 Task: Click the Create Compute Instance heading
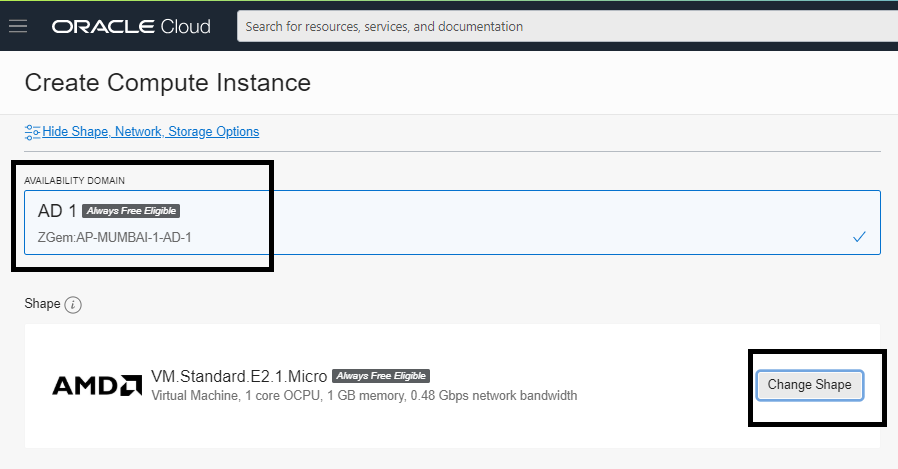(x=168, y=82)
